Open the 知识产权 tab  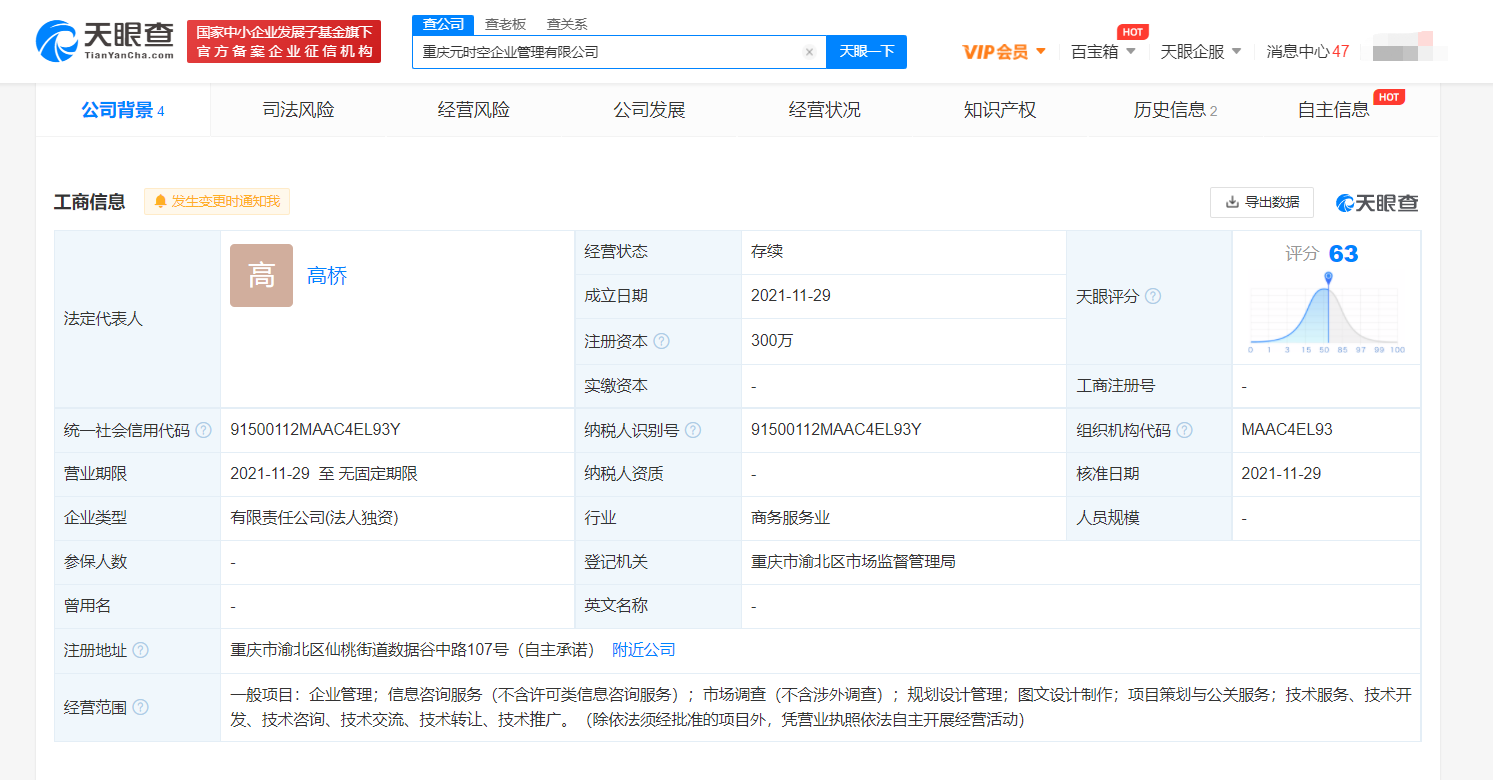click(x=999, y=110)
